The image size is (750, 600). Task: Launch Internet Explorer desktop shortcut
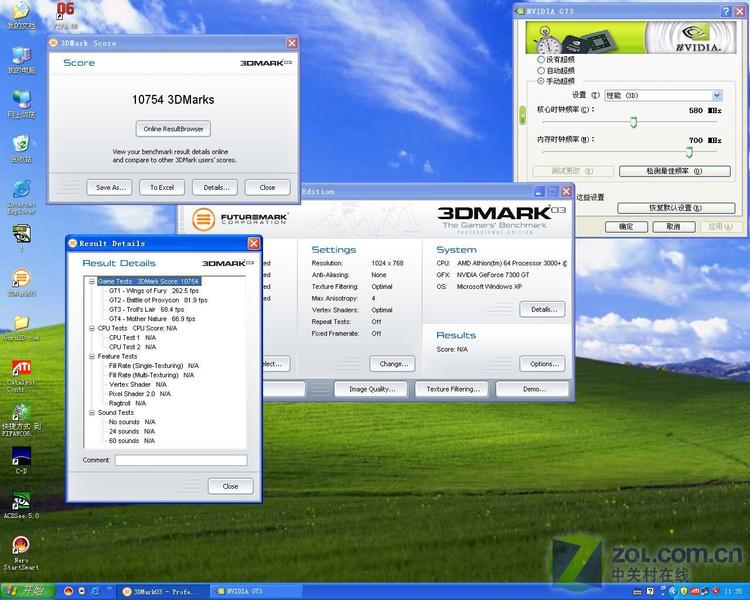point(21,196)
